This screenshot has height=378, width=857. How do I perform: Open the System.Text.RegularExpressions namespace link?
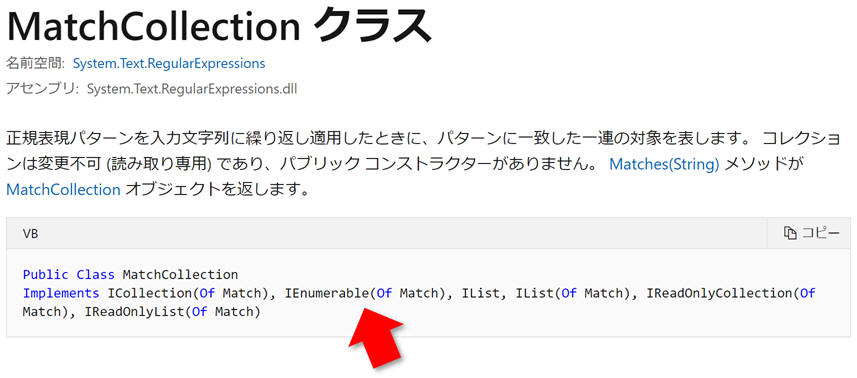(x=169, y=63)
